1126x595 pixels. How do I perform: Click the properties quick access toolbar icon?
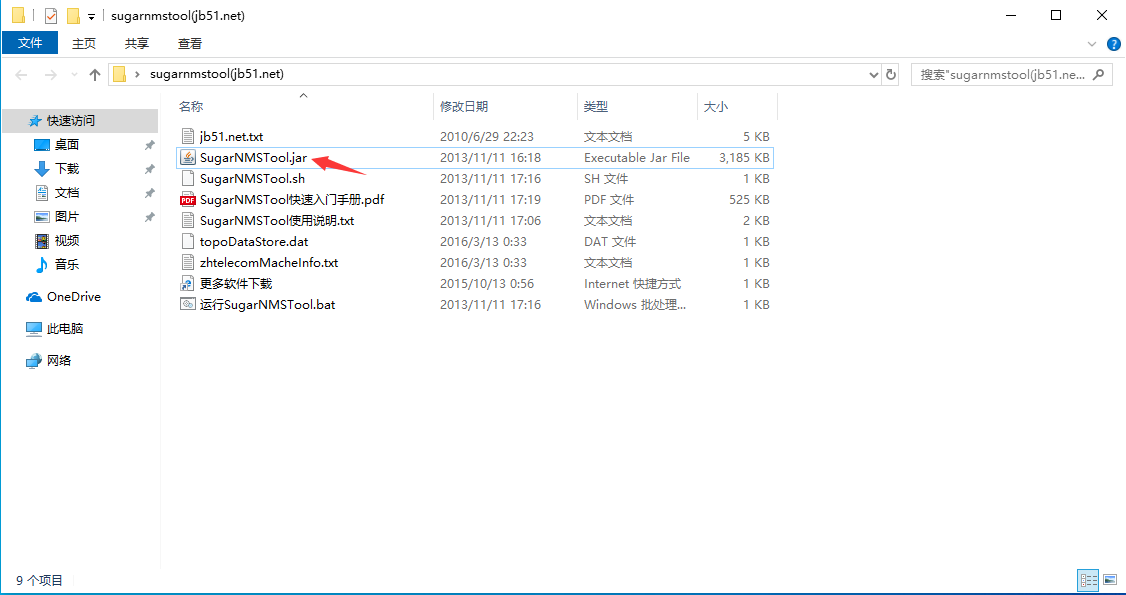coord(50,15)
